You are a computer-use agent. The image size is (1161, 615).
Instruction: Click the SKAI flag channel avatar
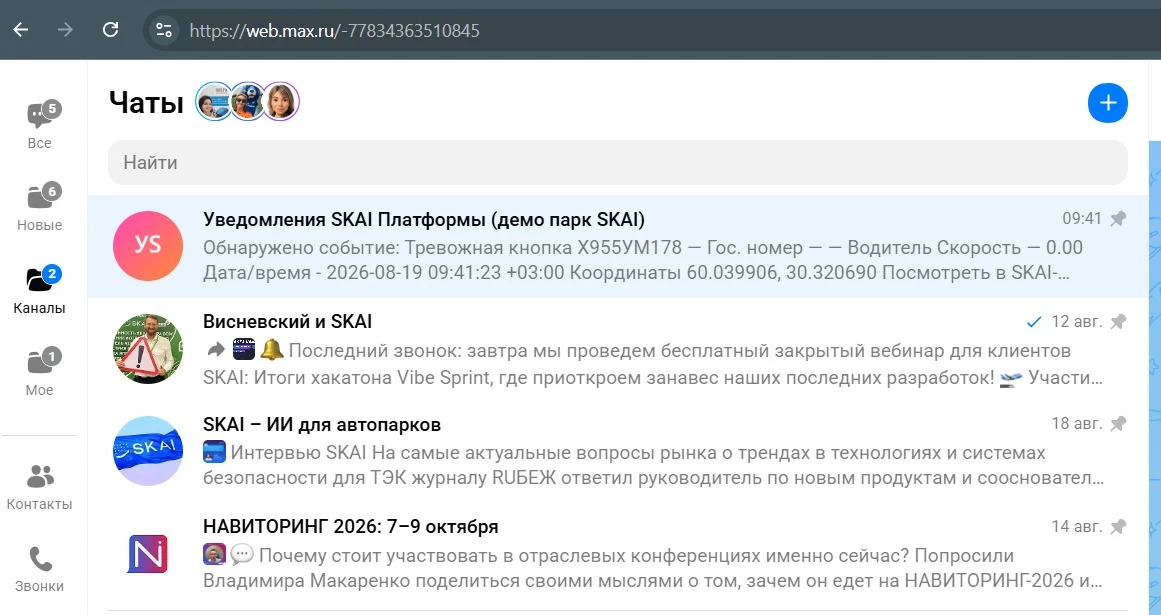(x=148, y=451)
